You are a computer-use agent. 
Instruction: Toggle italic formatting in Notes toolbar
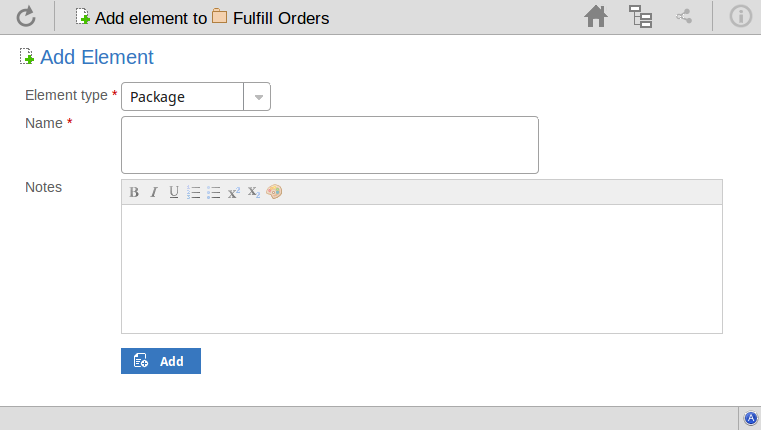pos(154,192)
